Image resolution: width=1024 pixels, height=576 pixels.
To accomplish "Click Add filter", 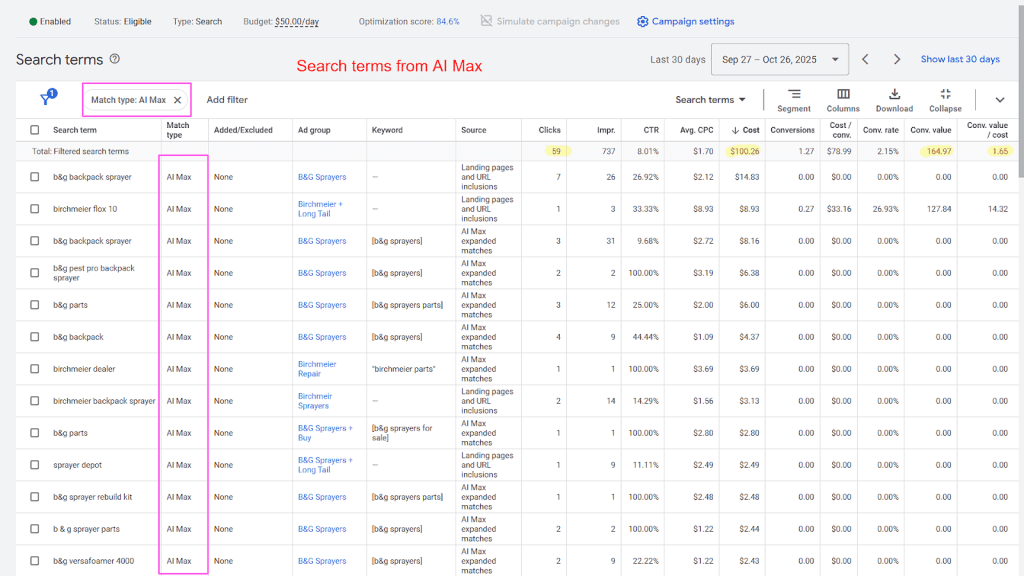I will (x=227, y=100).
